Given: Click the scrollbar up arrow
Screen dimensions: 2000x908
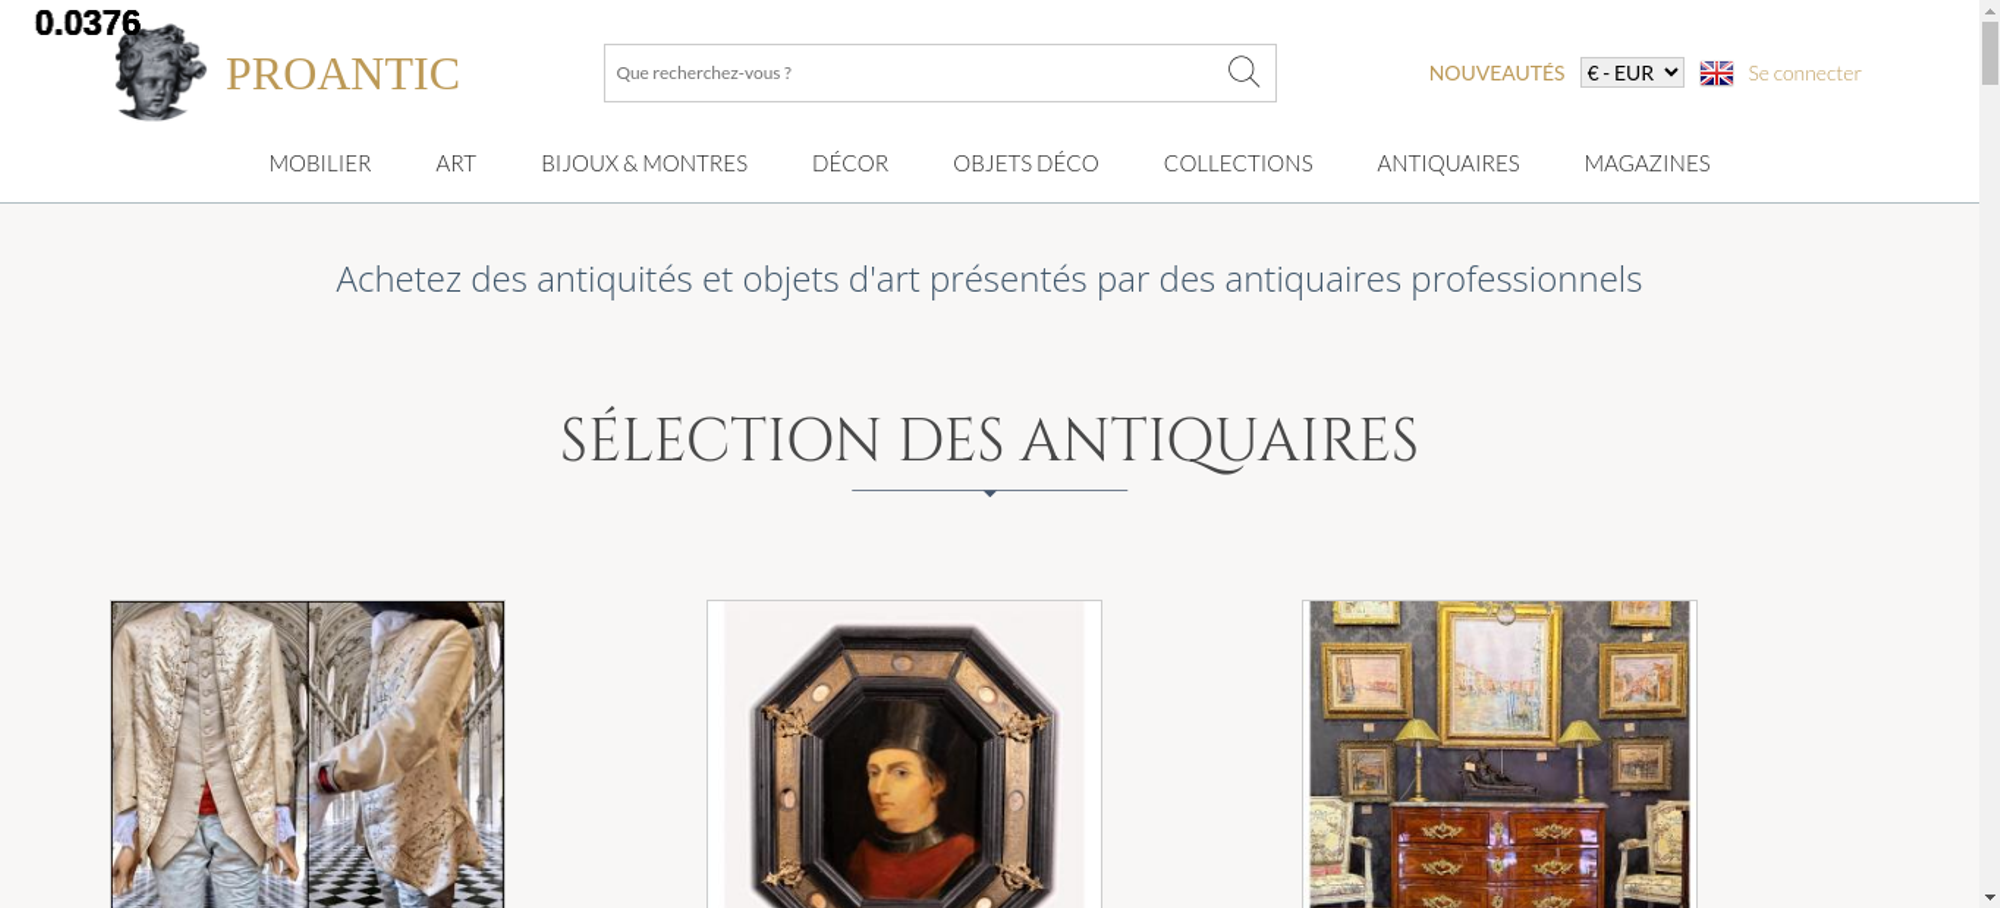Looking at the screenshot, I should coord(1990,10).
